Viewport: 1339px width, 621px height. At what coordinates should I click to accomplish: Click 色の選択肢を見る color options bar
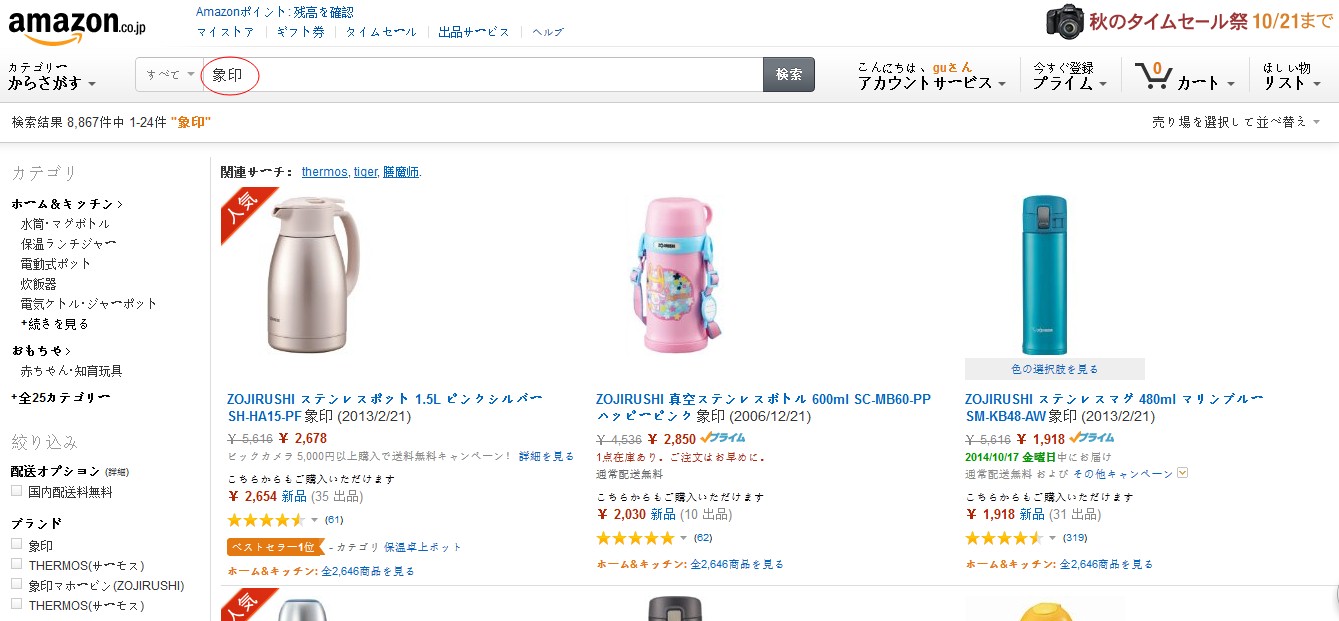pos(1054,369)
